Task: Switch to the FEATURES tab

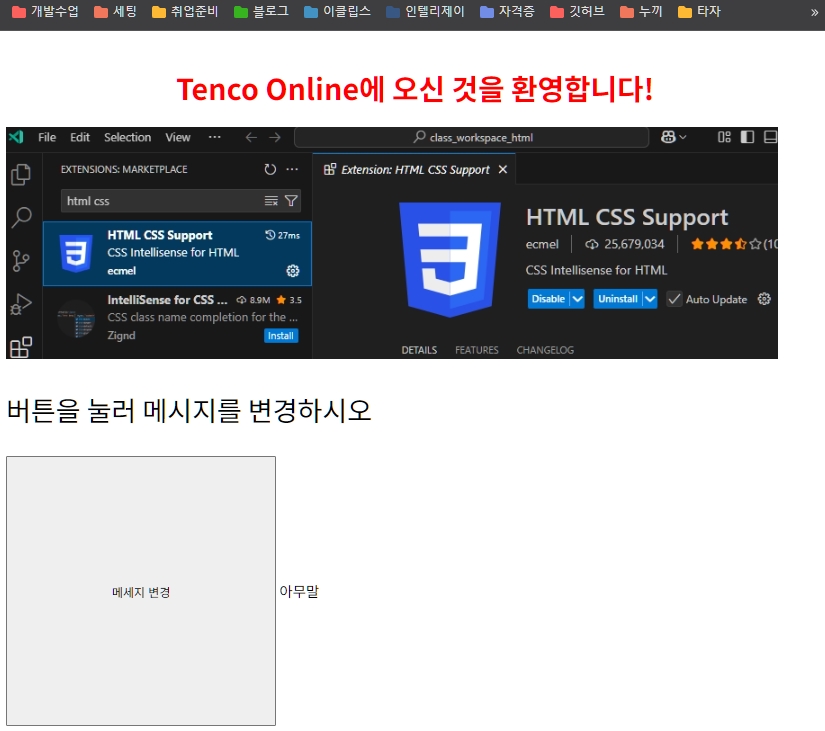Action: pos(477,350)
